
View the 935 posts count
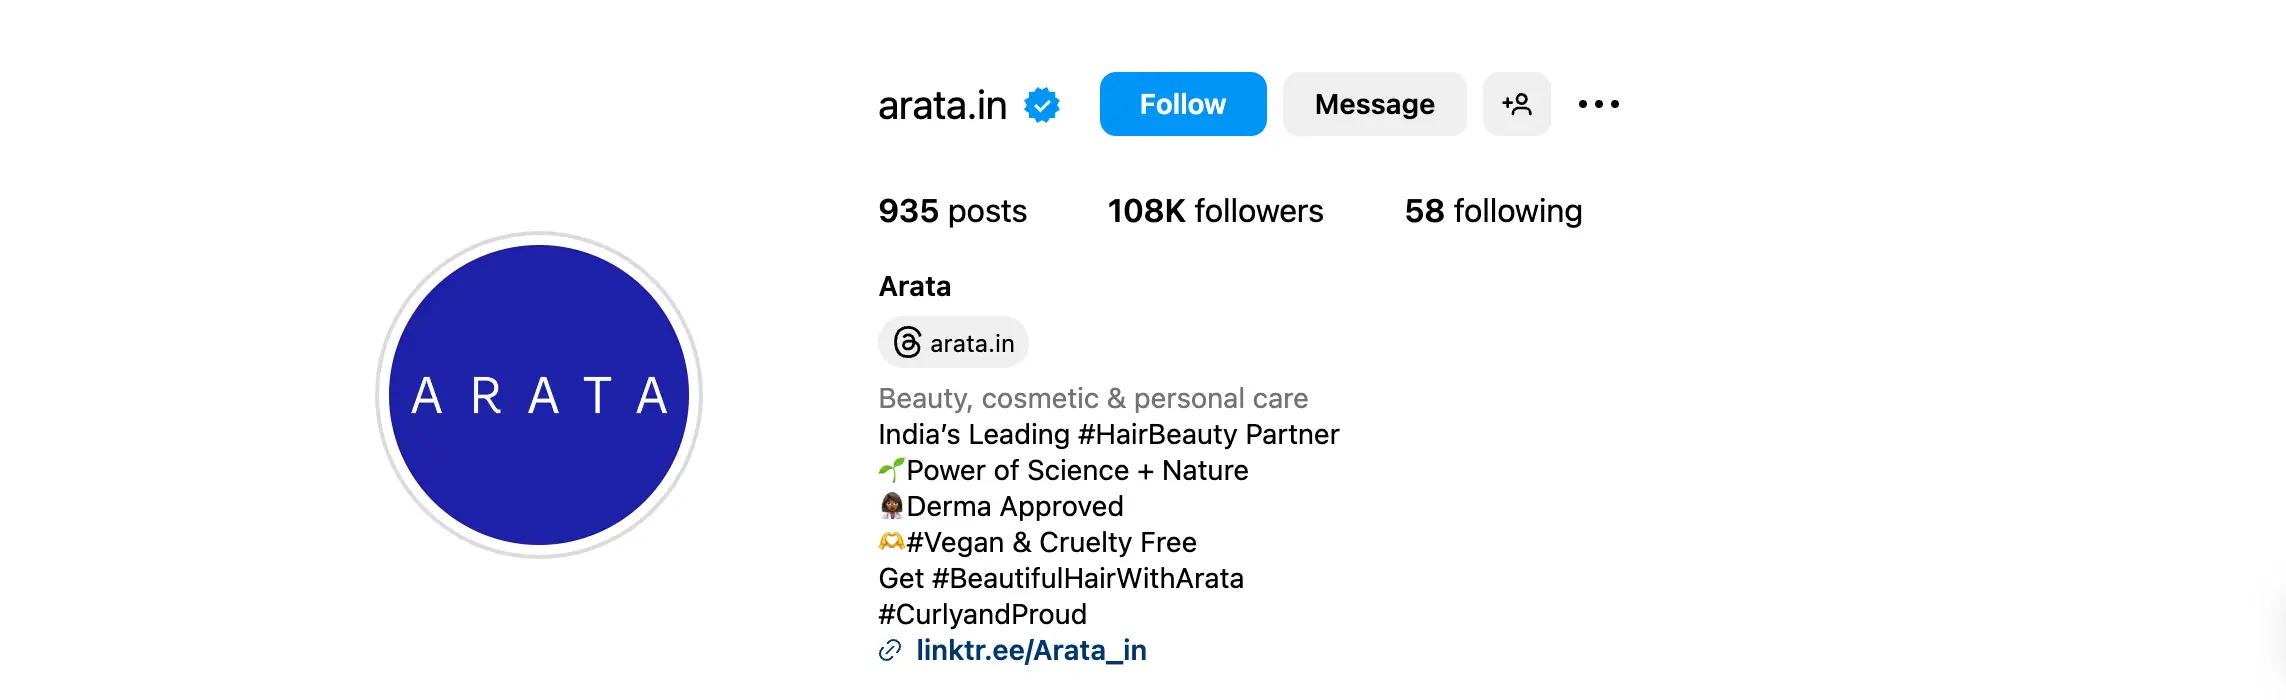click(x=952, y=211)
